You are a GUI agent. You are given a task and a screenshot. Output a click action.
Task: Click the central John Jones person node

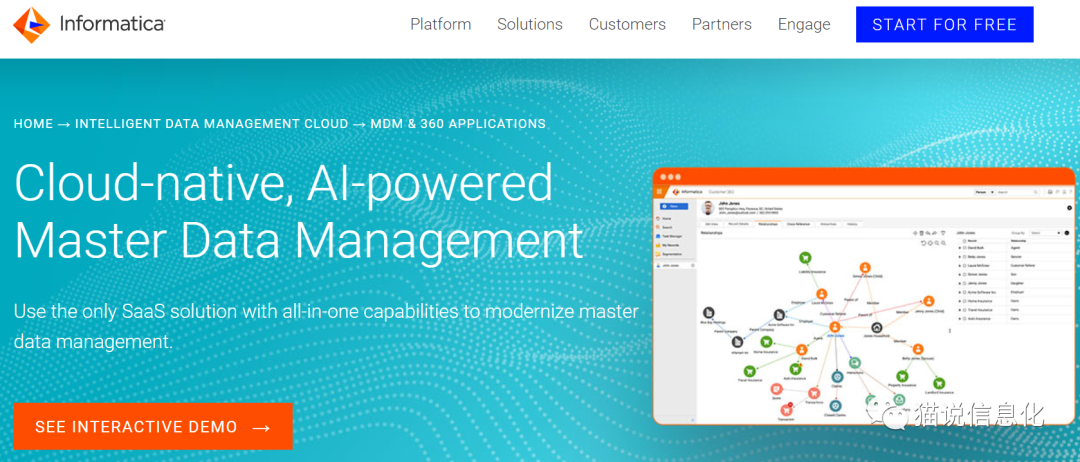(x=834, y=326)
